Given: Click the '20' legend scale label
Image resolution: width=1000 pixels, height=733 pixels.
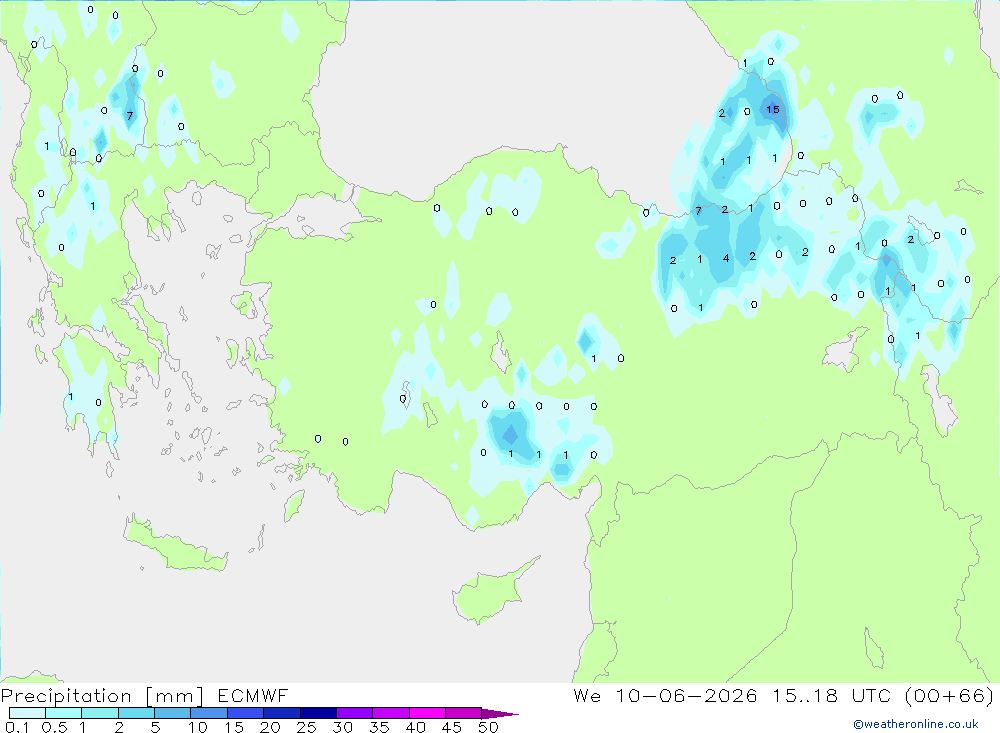Looking at the screenshot, I should pyautogui.click(x=270, y=727).
